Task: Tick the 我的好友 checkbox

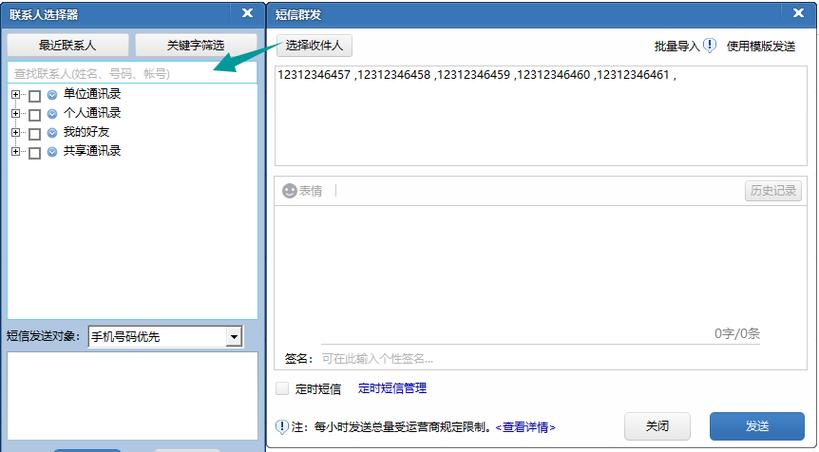Action: pos(34,134)
